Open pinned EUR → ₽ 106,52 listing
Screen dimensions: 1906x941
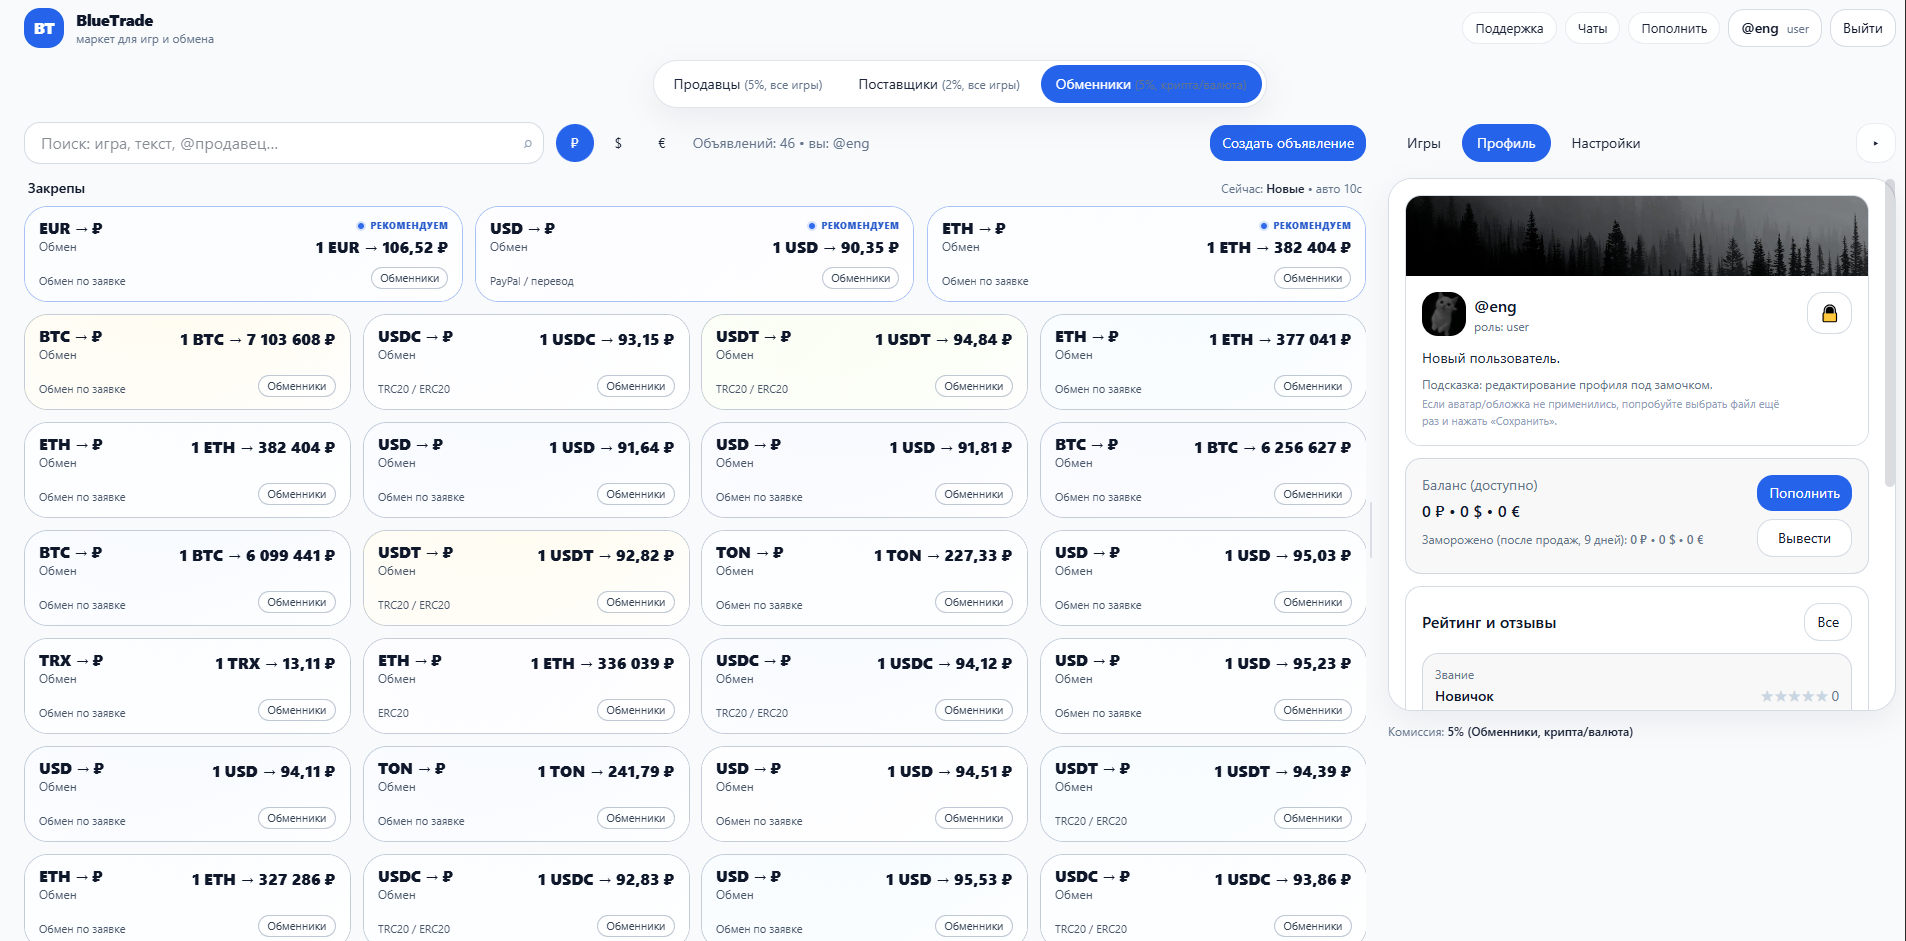[243, 254]
